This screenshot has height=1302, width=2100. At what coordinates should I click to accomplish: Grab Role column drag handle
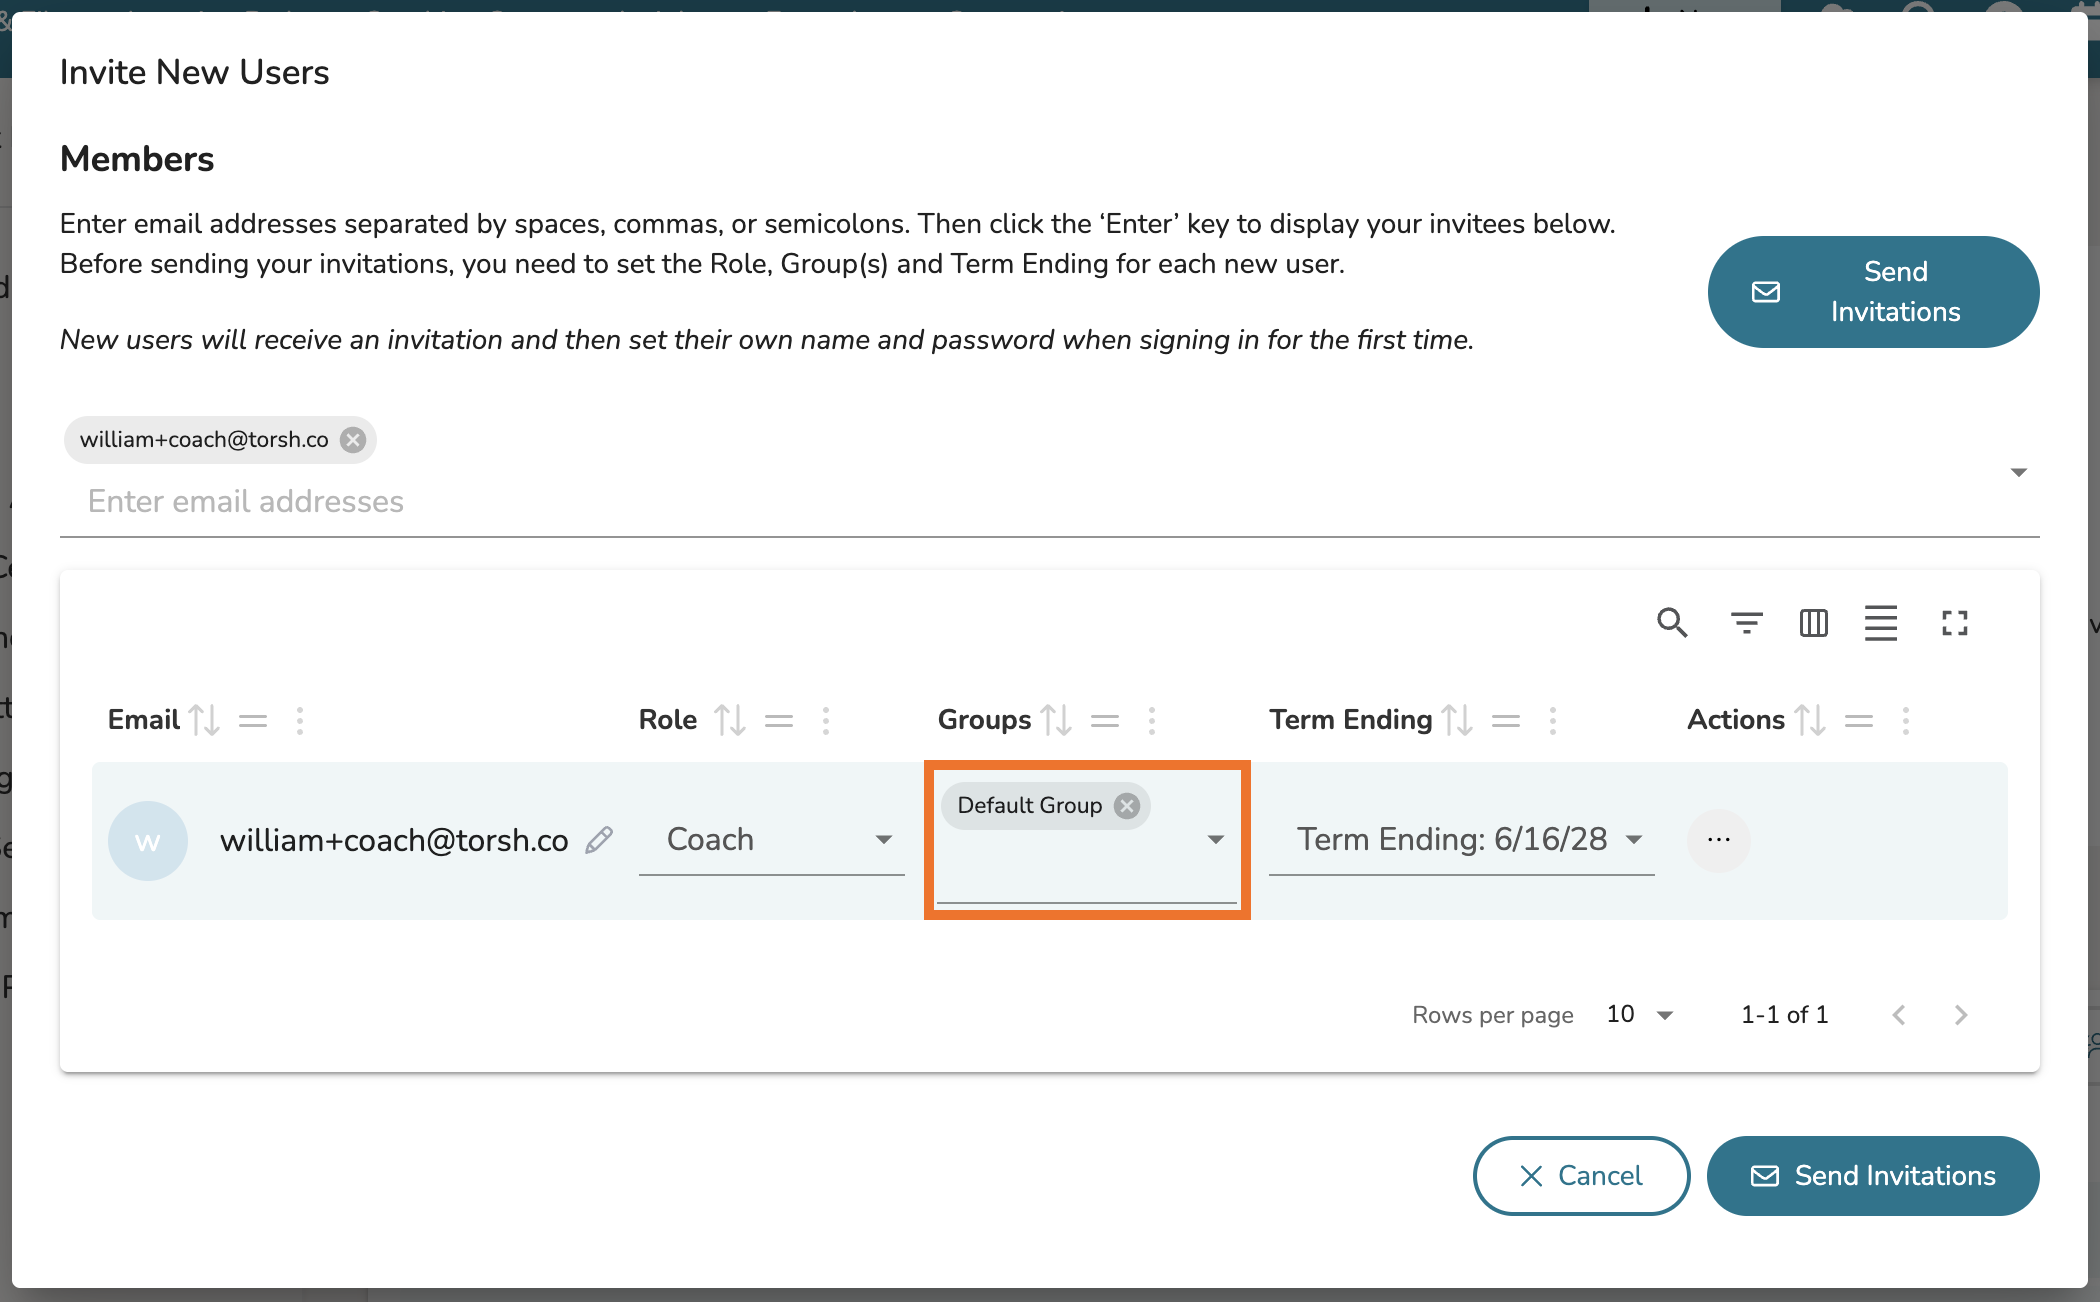point(779,720)
